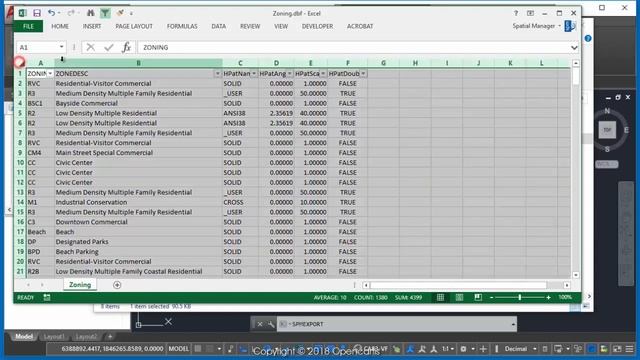Cancel formula entry X button
This screenshot has width=640, height=360.
91,47
